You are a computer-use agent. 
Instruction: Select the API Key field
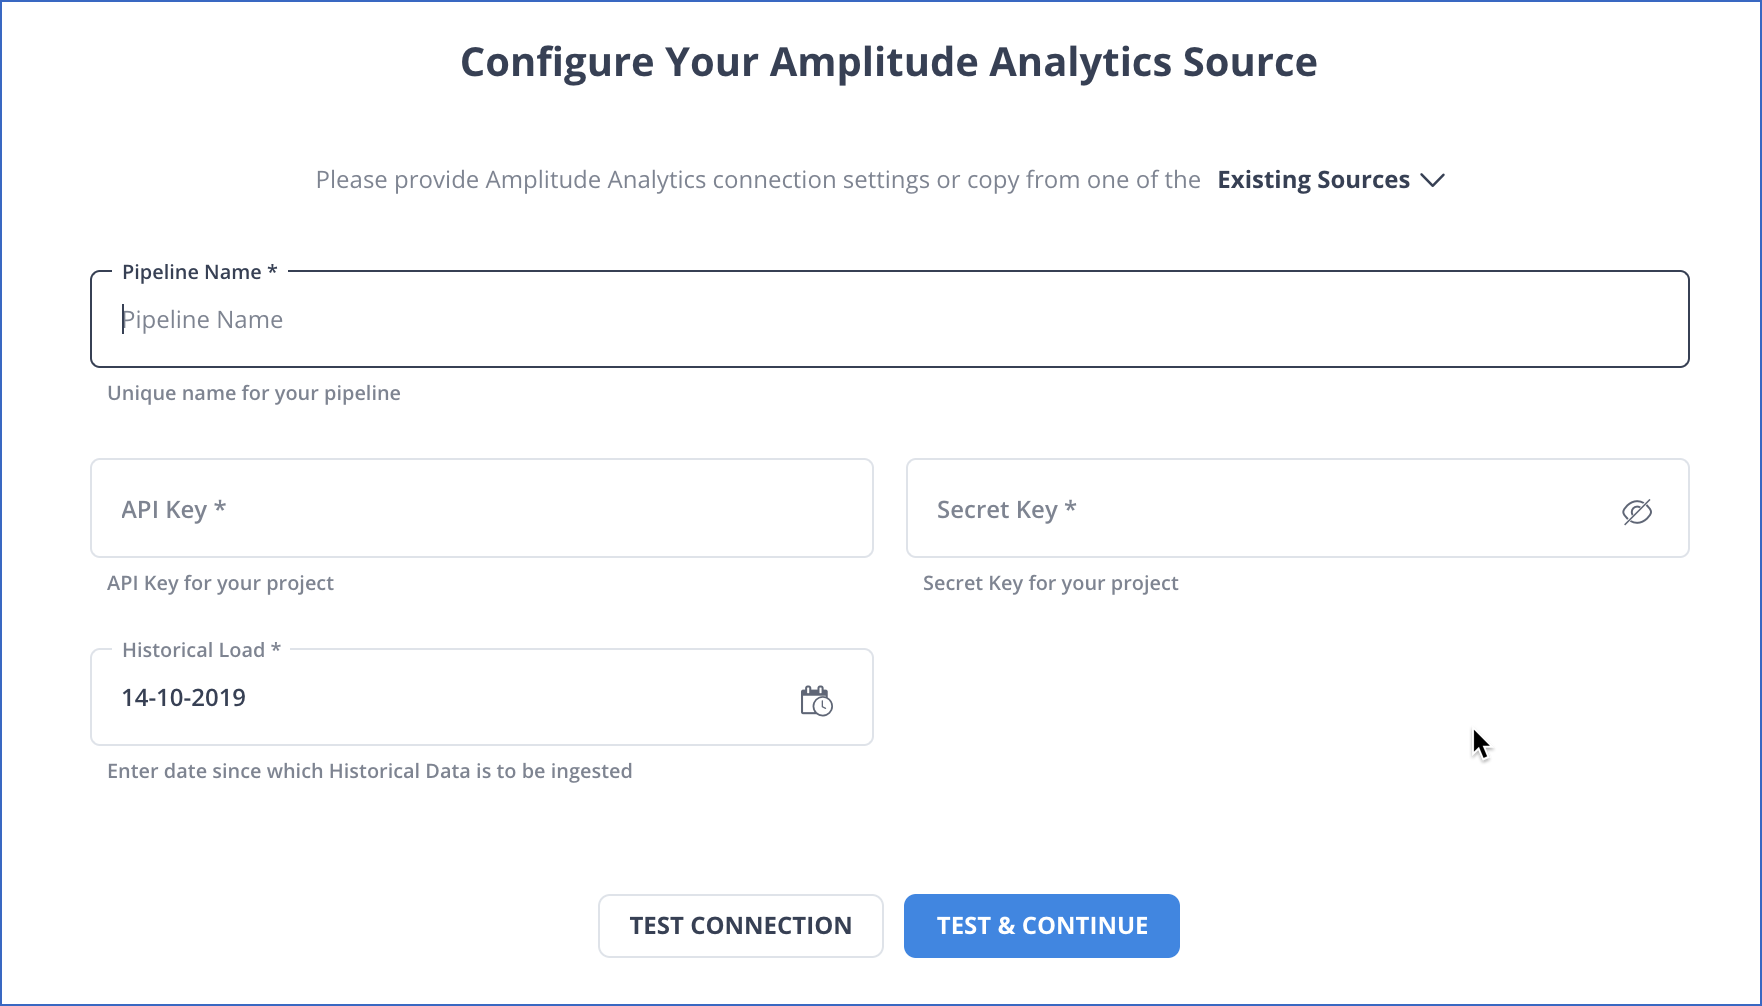tap(480, 508)
